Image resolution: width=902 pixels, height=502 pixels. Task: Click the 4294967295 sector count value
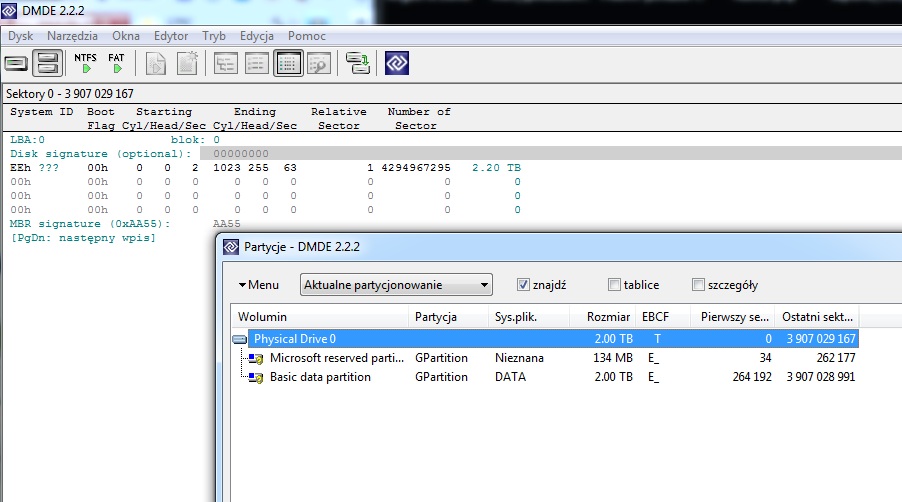click(x=416, y=168)
